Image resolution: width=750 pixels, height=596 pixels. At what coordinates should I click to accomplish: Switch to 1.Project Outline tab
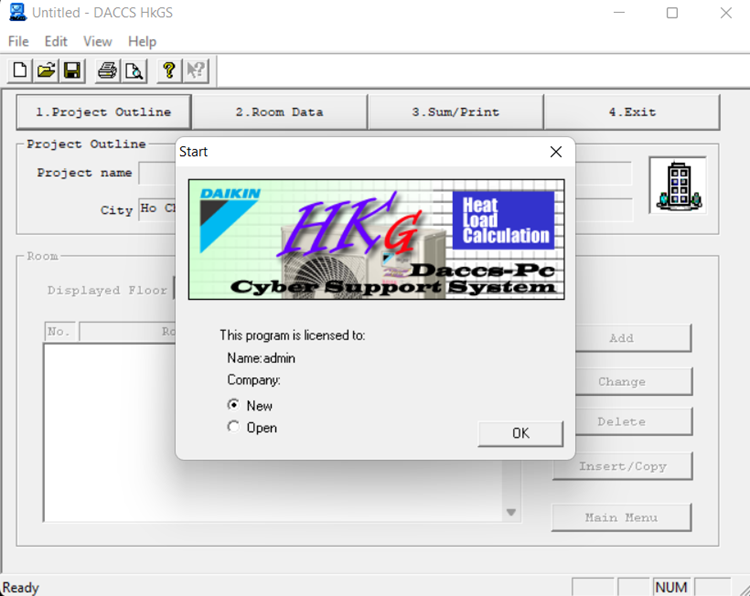click(x=103, y=112)
